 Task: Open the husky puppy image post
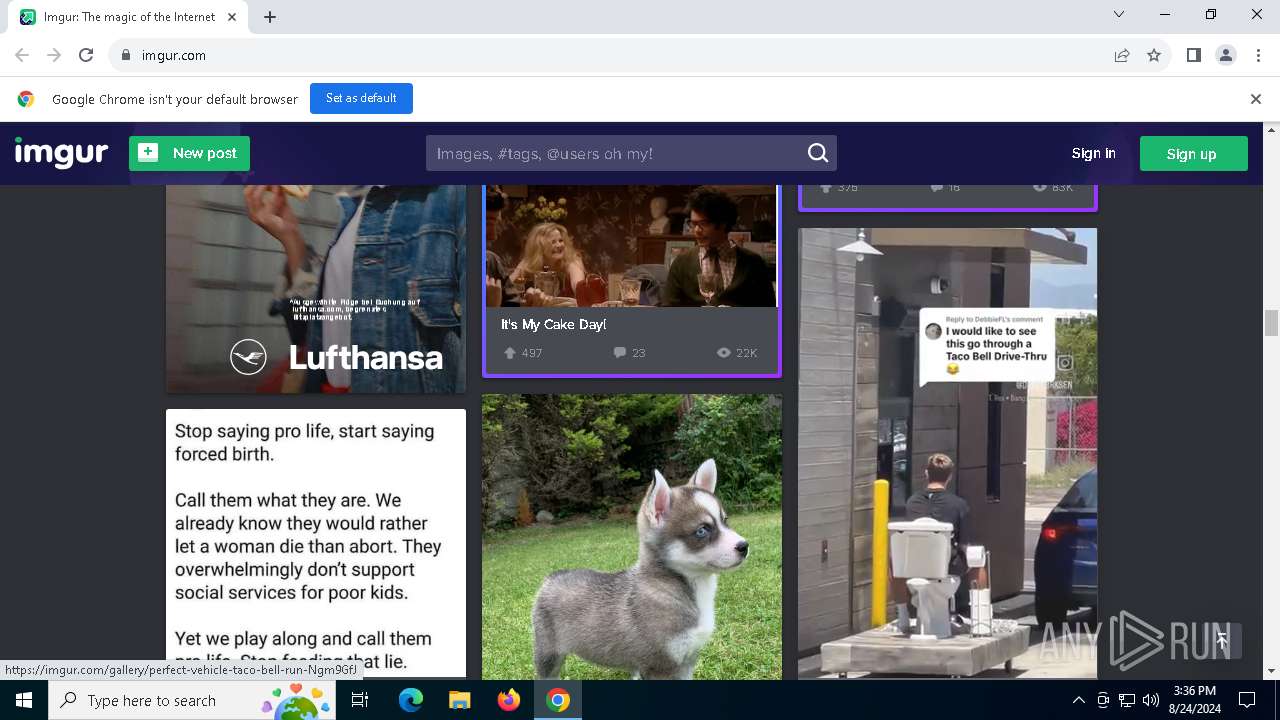[x=632, y=537]
